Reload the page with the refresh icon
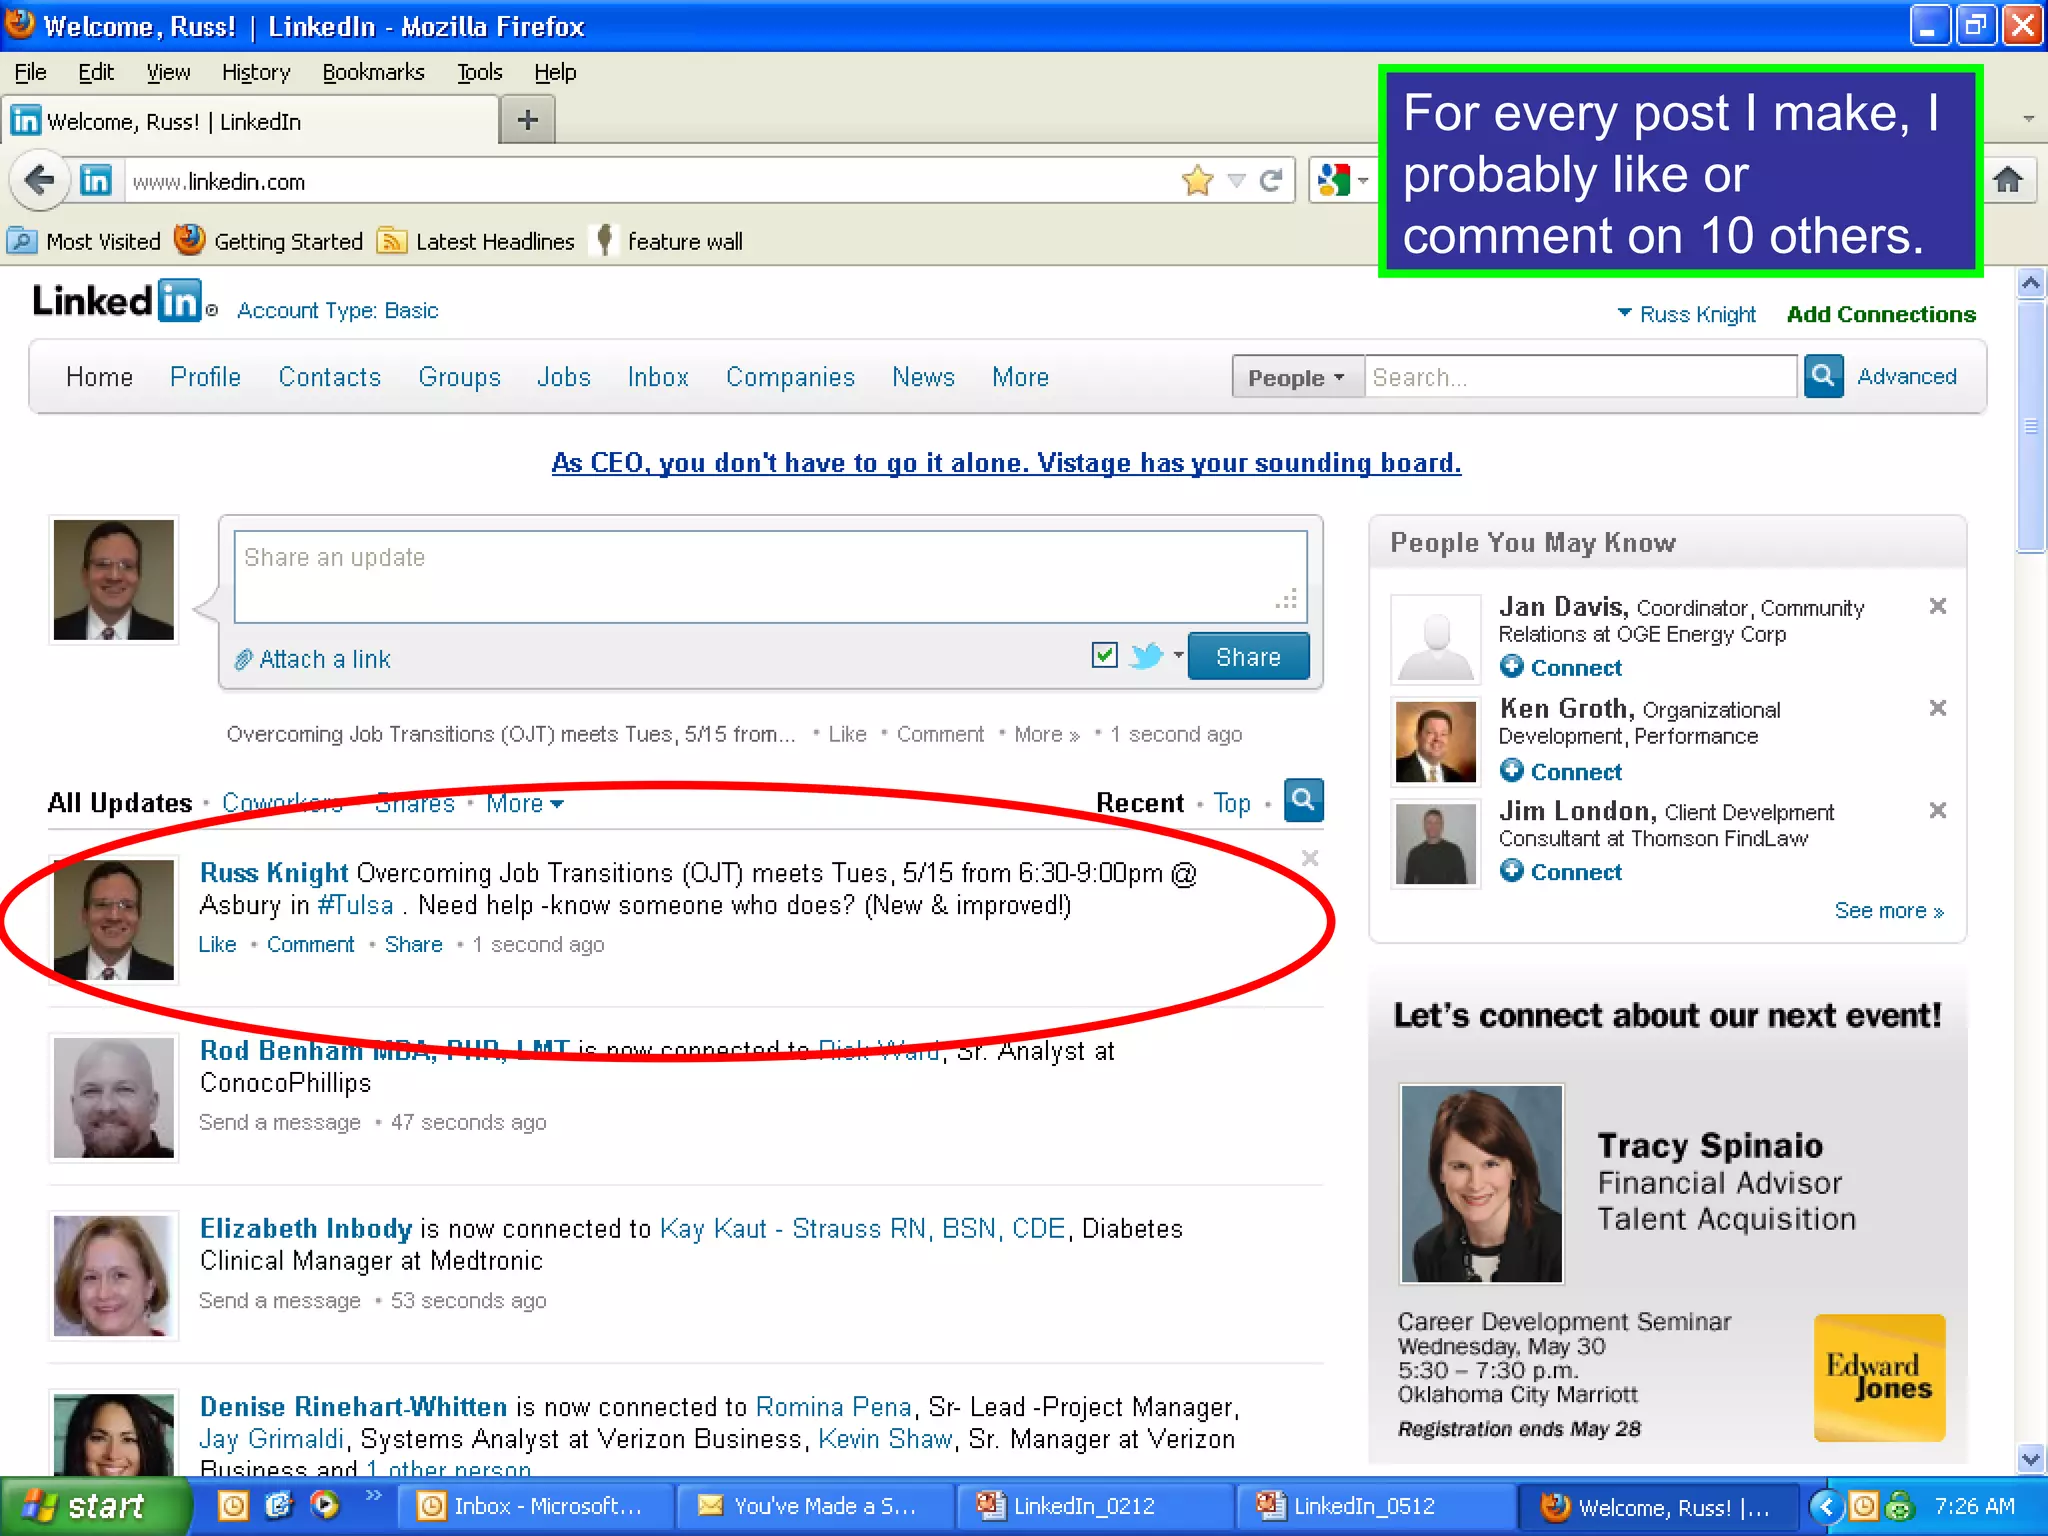 [x=1271, y=181]
